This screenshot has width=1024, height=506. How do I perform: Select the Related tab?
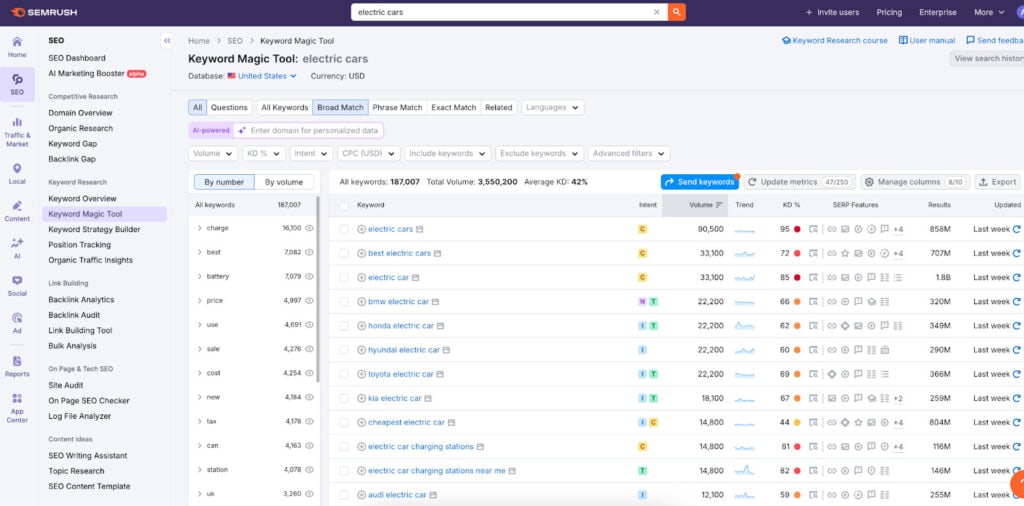coord(499,107)
